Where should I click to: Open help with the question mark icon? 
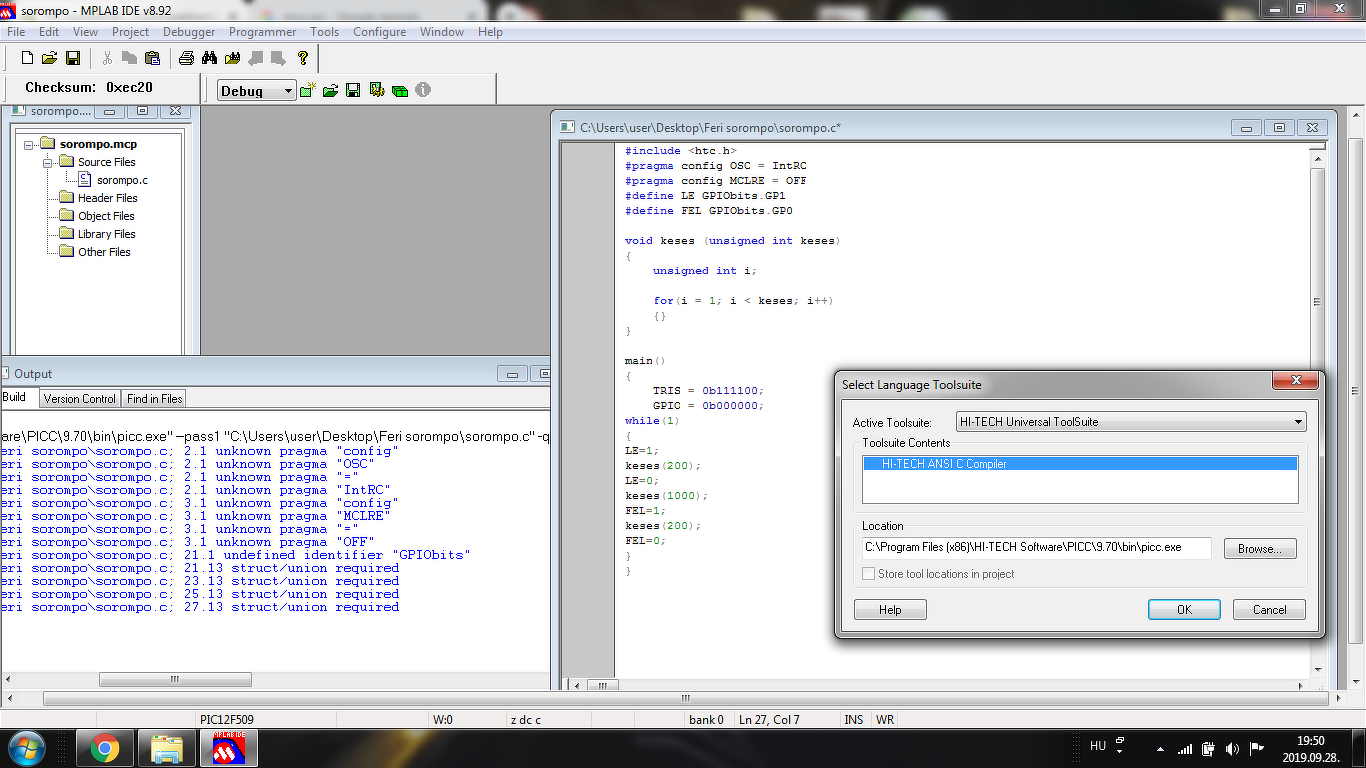303,58
